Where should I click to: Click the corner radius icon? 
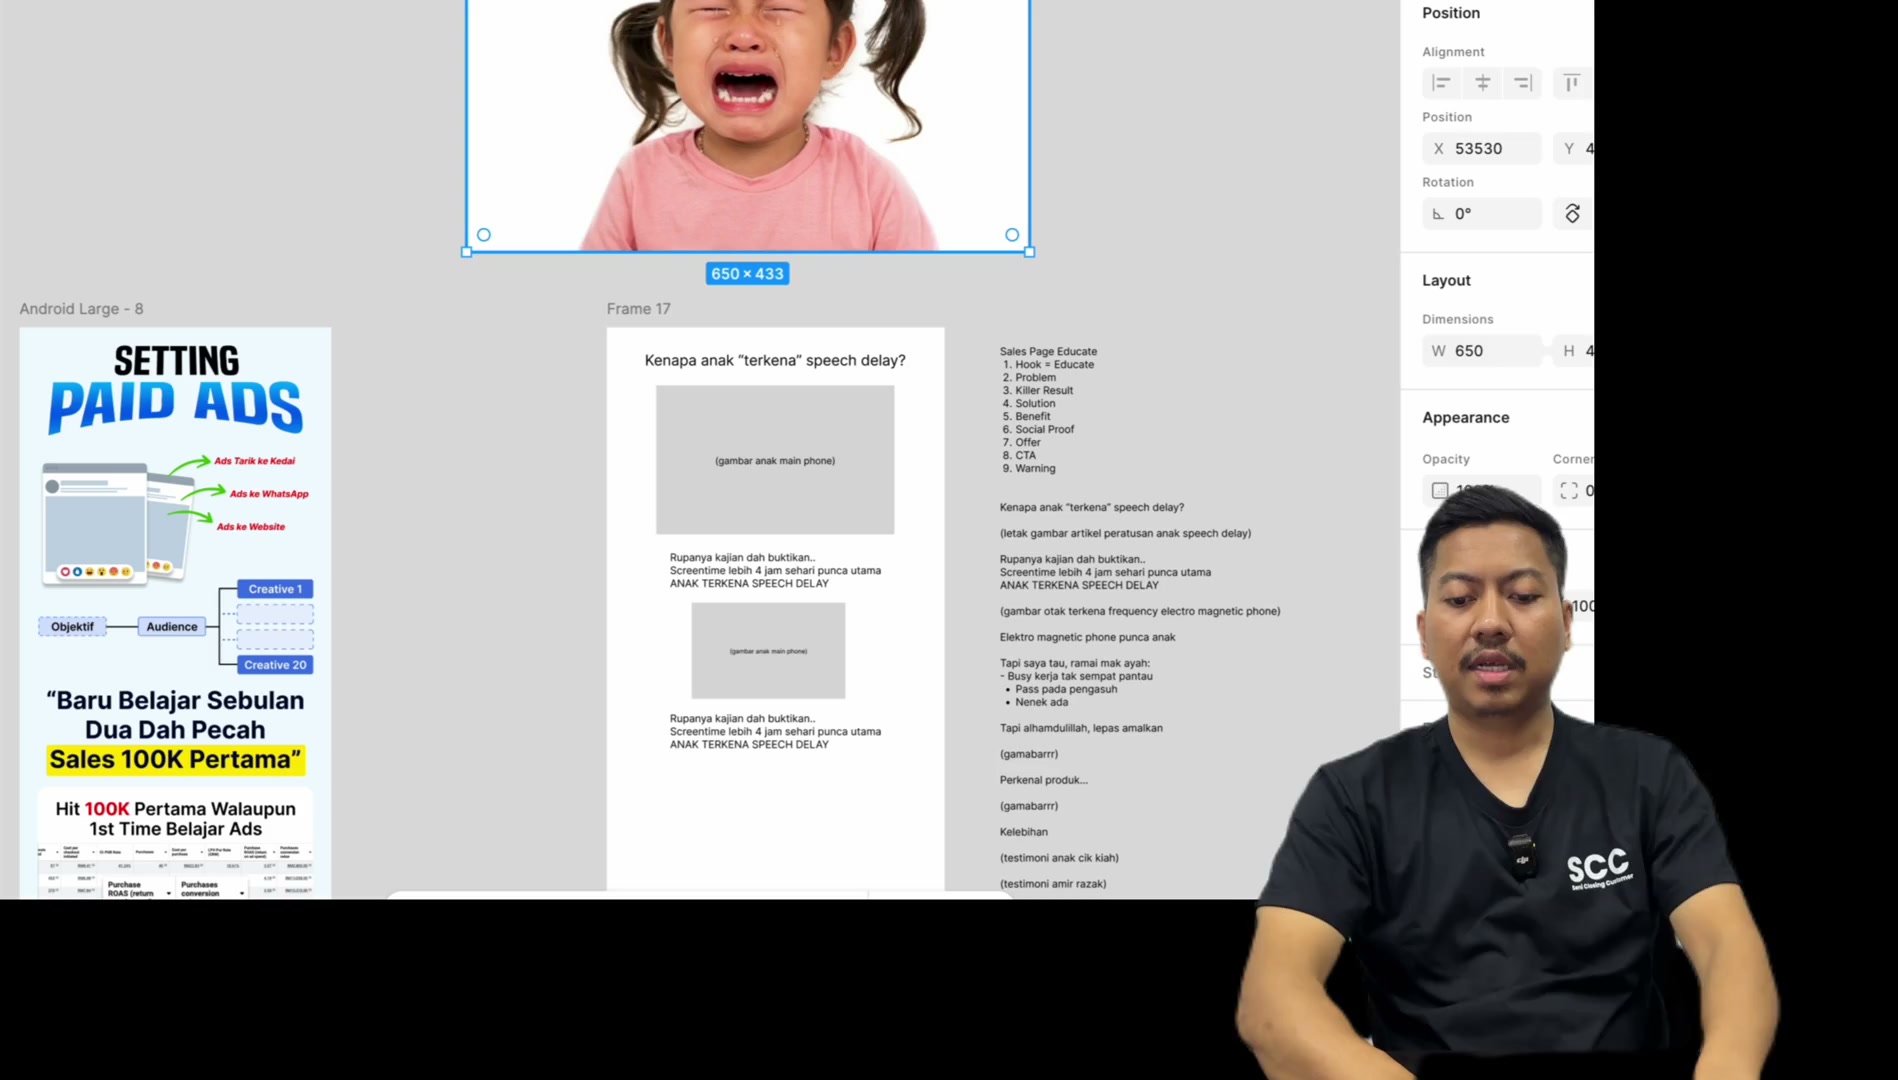click(1568, 491)
